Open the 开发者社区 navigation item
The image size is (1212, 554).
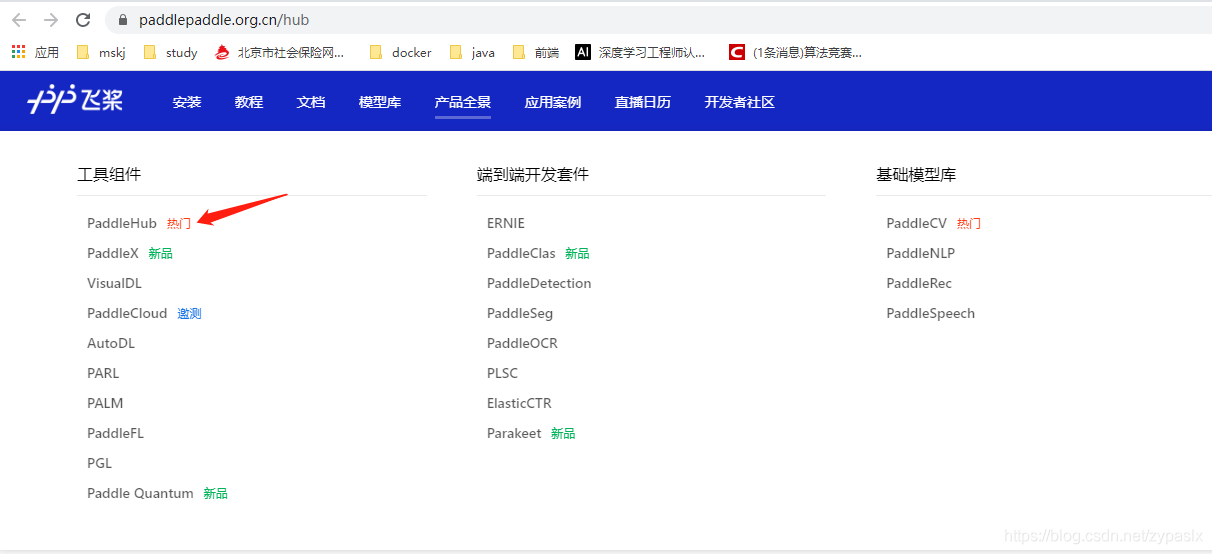pyautogui.click(x=740, y=102)
